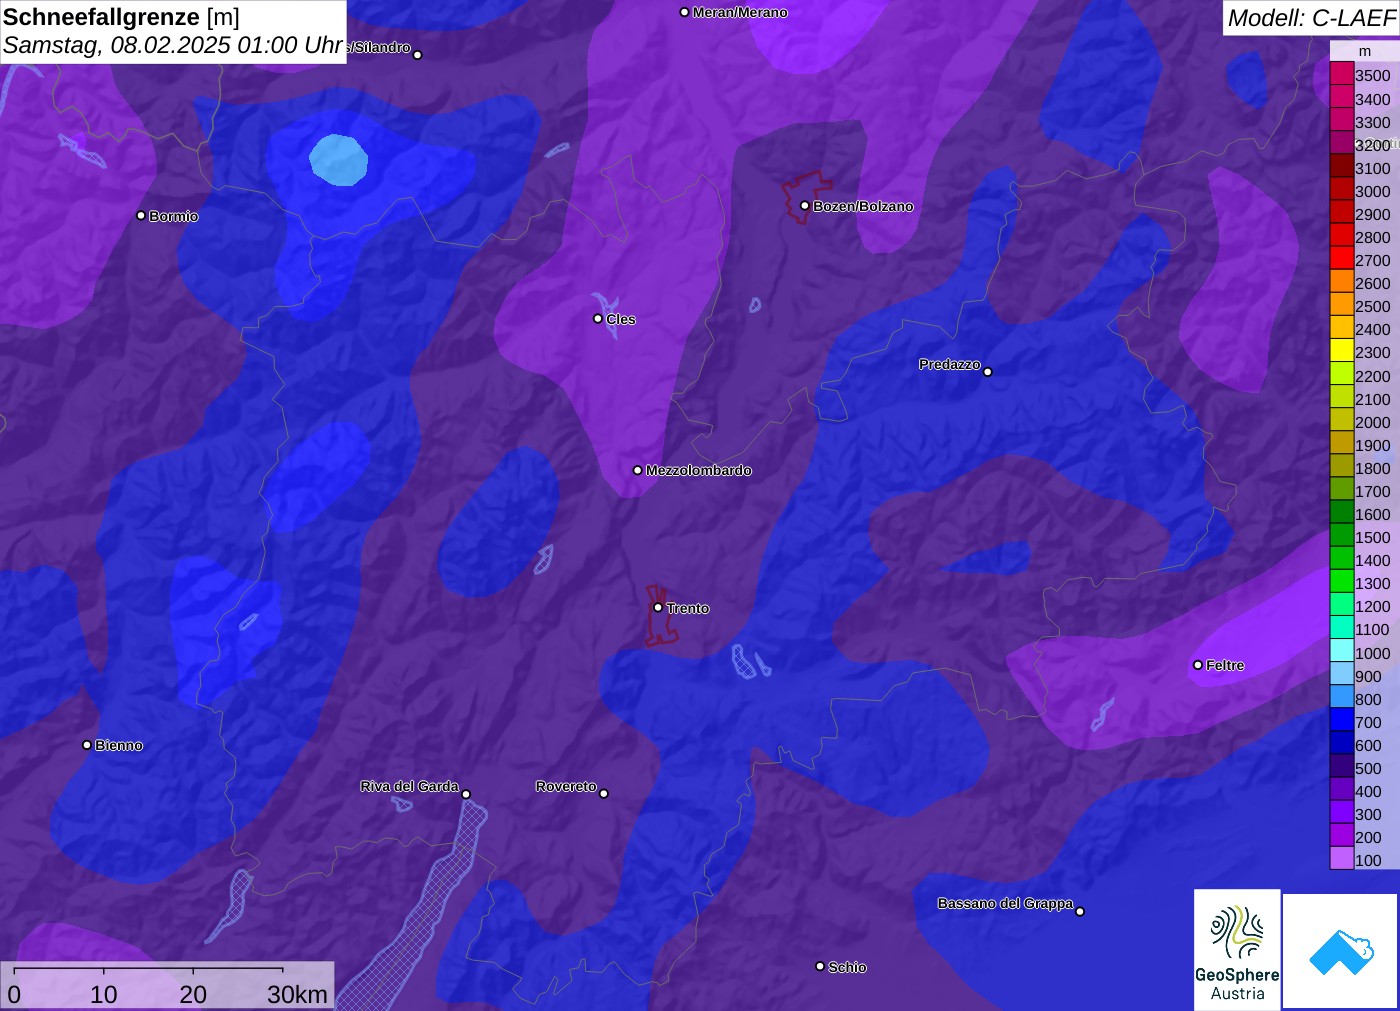Click the Bozen/Bolzano city marker
The height and width of the screenshot is (1011, 1400).
[x=804, y=206]
